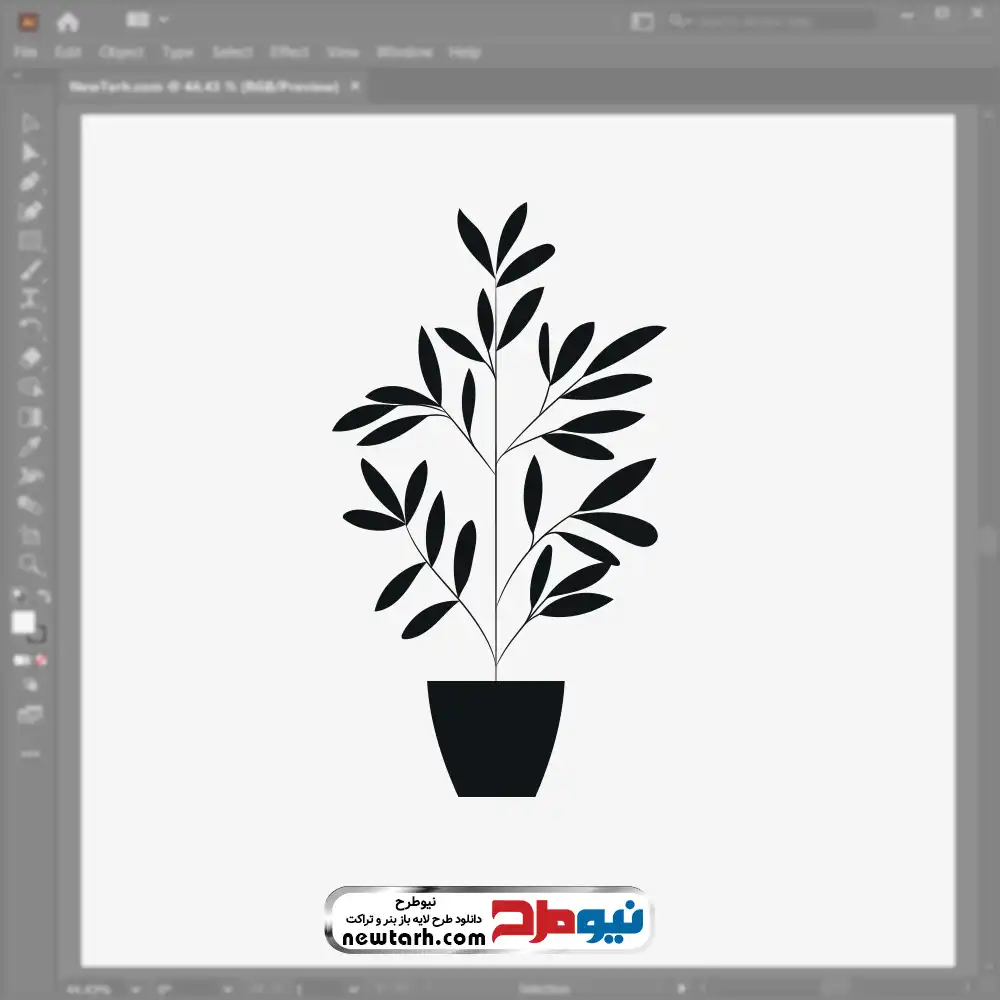The height and width of the screenshot is (1000, 1000).
Task: Activate the Zoom magnifier tool
Action: [30, 565]
